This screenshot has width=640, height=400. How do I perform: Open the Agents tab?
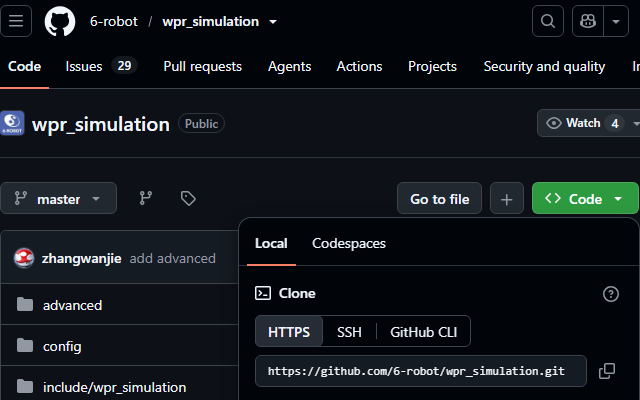(289, 66)
